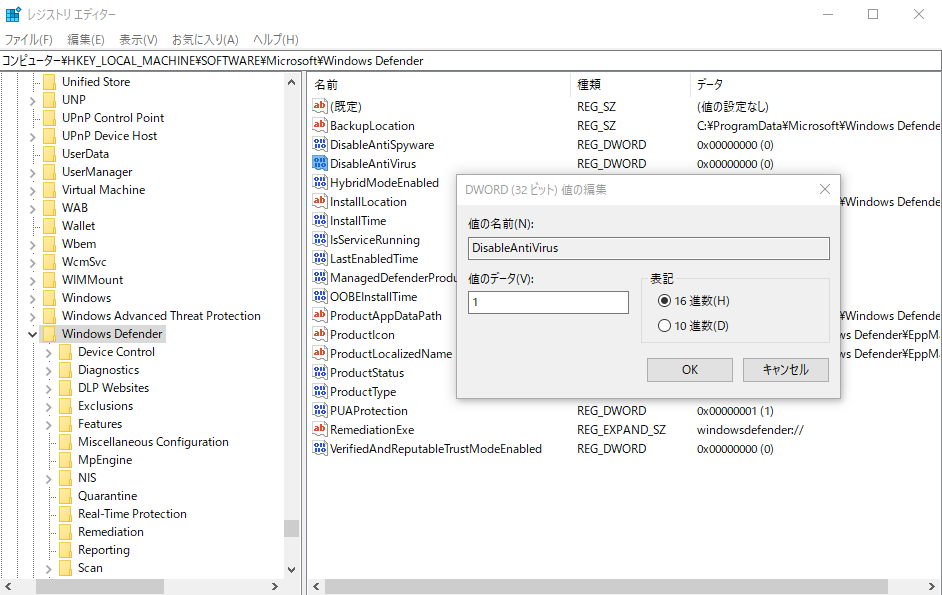This screenshot has height=595, width=942.
Task: Click the tree pane scroll-down arrow
Action: pyautogui.click(x=291, y=570)
